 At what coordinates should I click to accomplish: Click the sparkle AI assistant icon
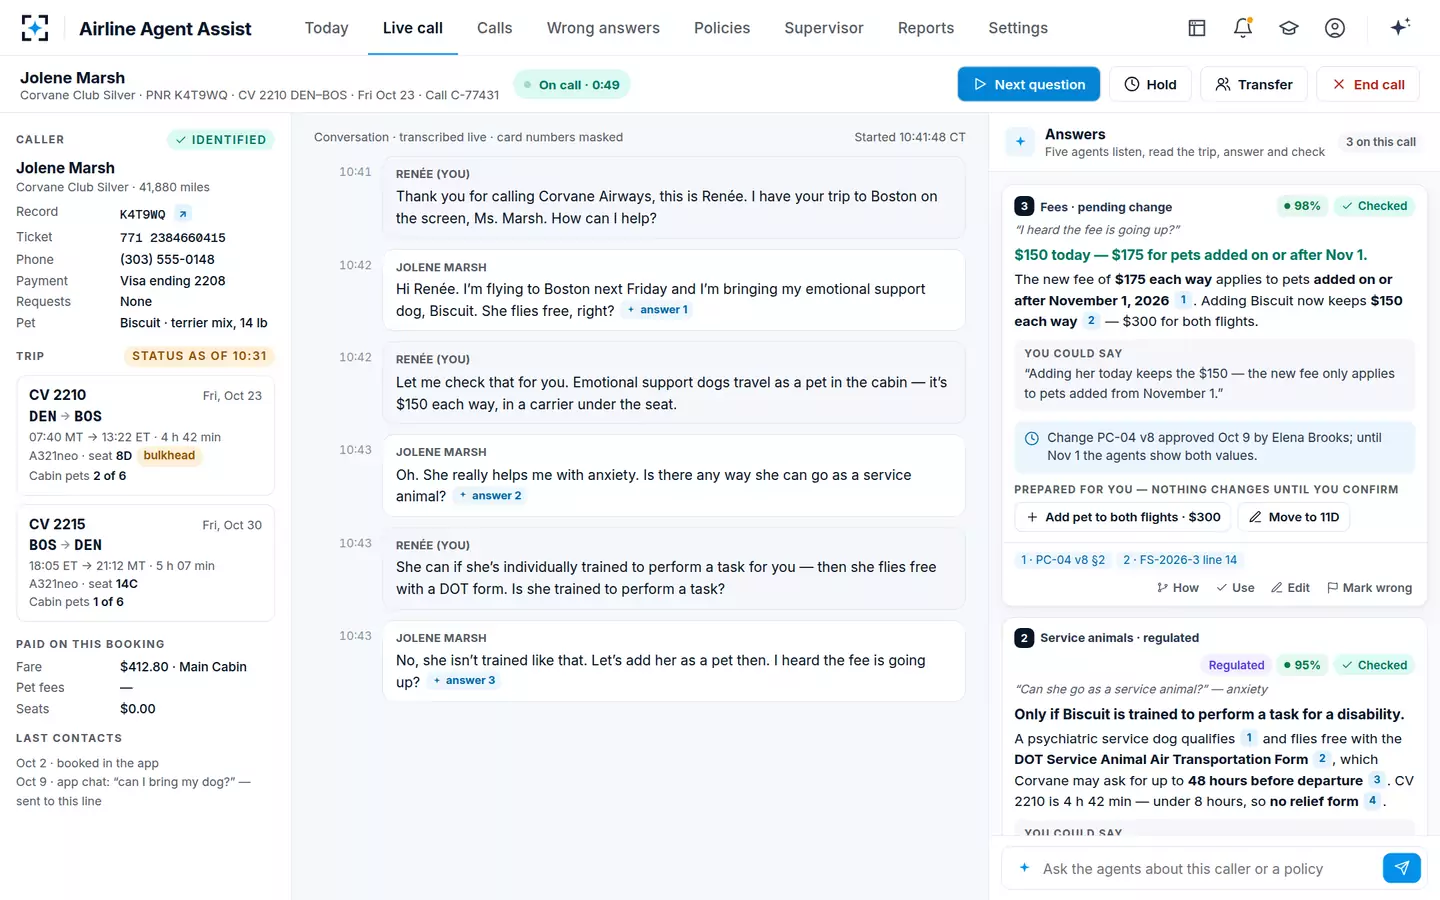coord(1401,27)
